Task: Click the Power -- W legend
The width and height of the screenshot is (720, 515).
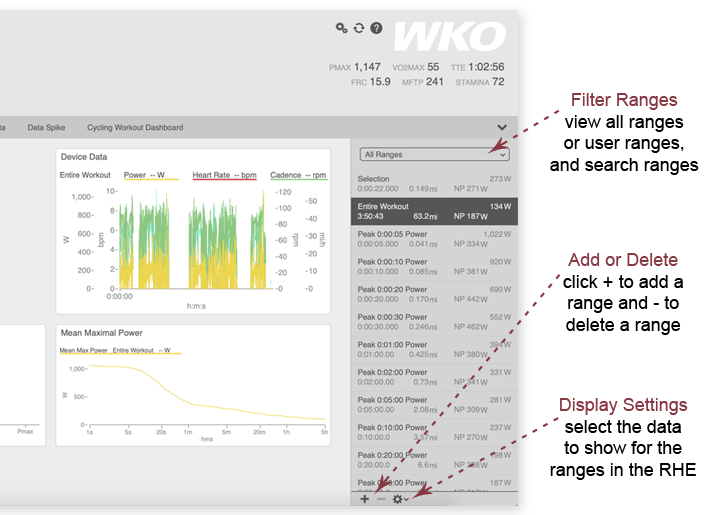Action: (151, 175)
